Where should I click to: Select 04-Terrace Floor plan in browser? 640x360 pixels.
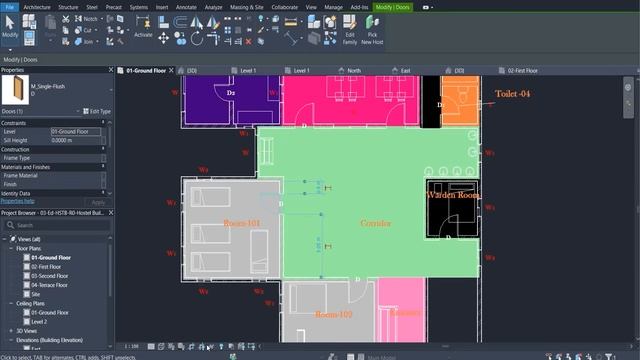click(49, 285)
